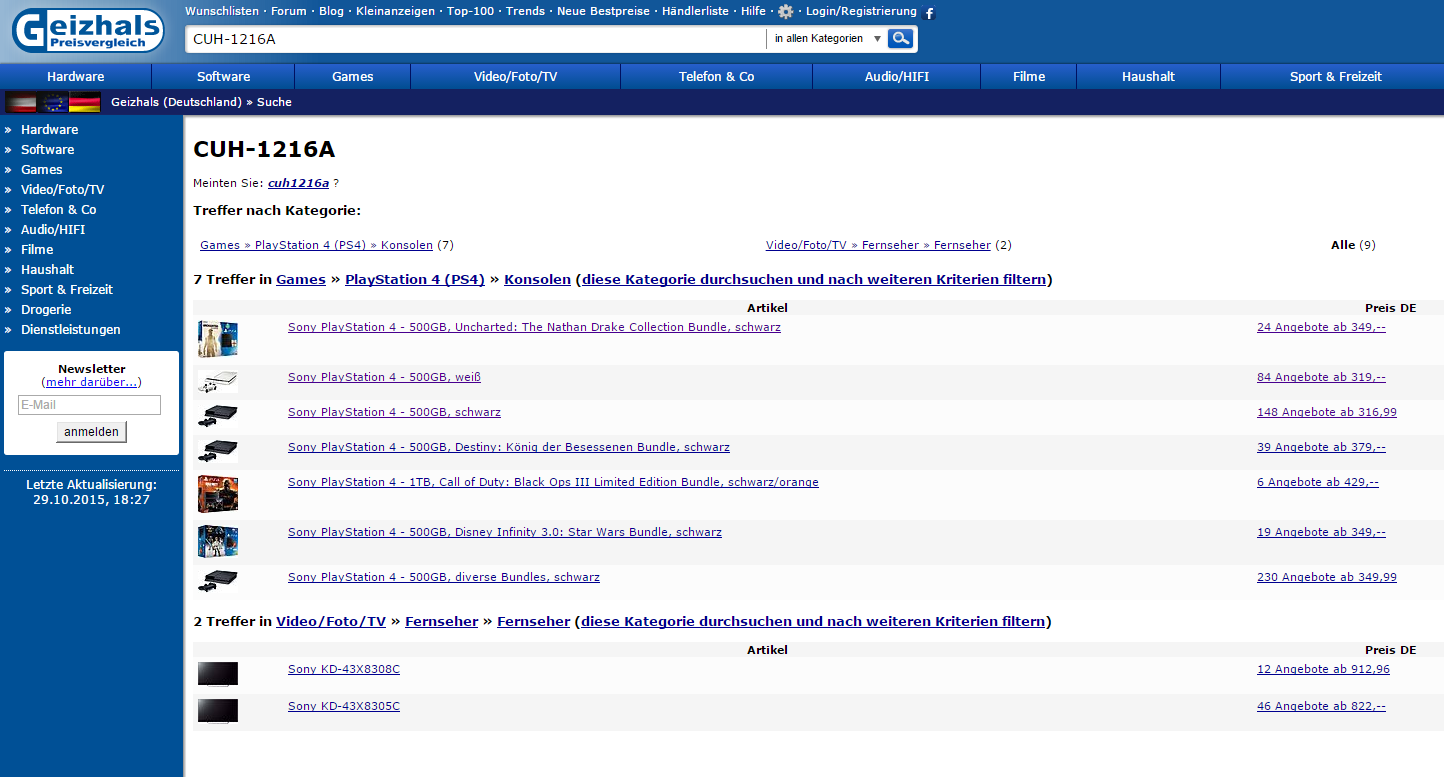Focus the newsletter E-Mail field
1444x777 pixels.
click(x=89, y=405)
